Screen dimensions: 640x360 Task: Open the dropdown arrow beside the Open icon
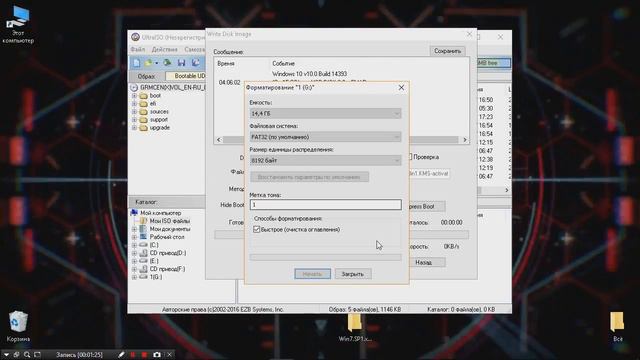click(x=156, y=63)
